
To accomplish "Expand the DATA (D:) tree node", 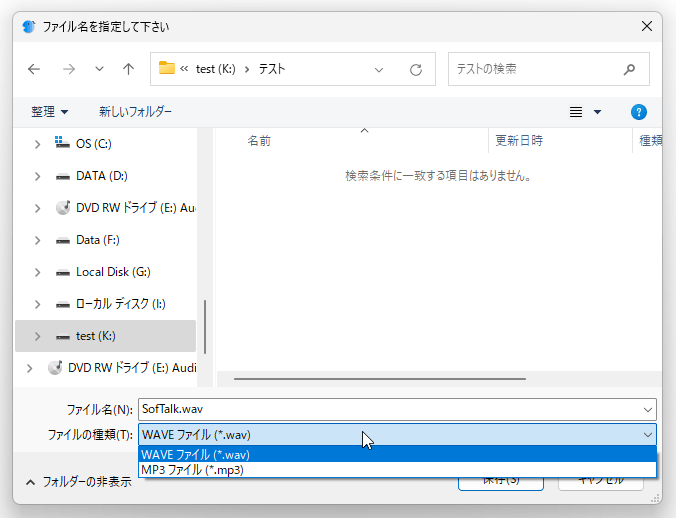I will 38,176.
